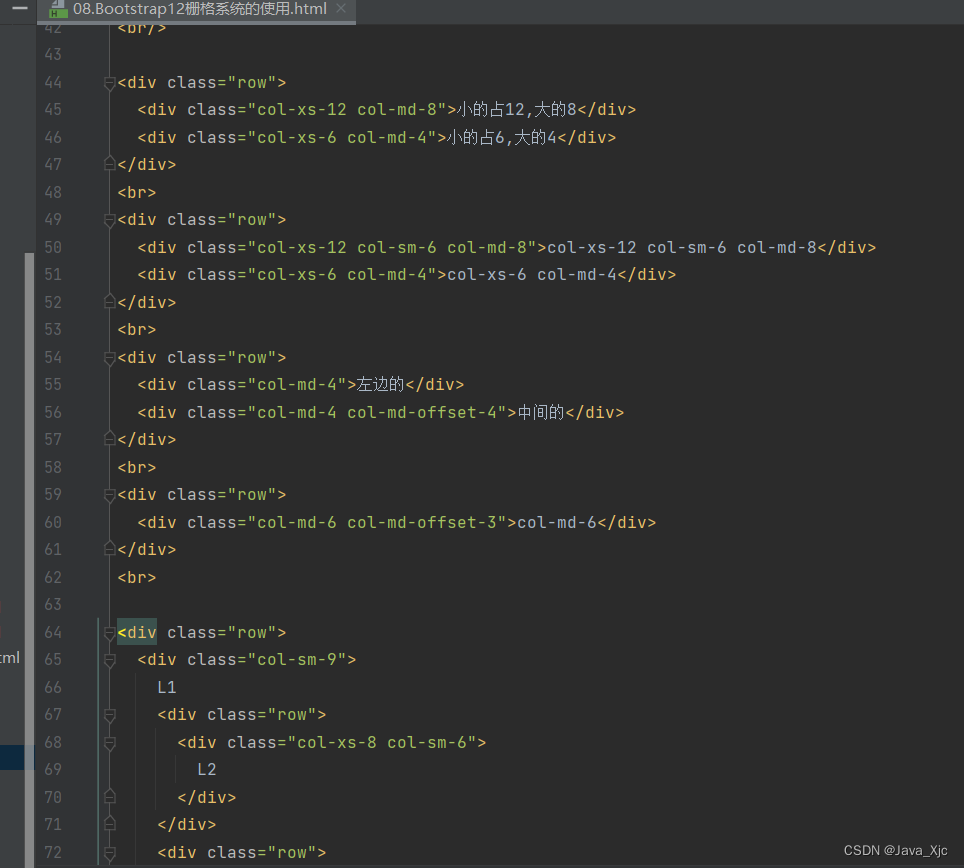This screenshot has height=868, width=964.
Task: Click the fold end marker on line 57
Action: [x=109, y=439]
